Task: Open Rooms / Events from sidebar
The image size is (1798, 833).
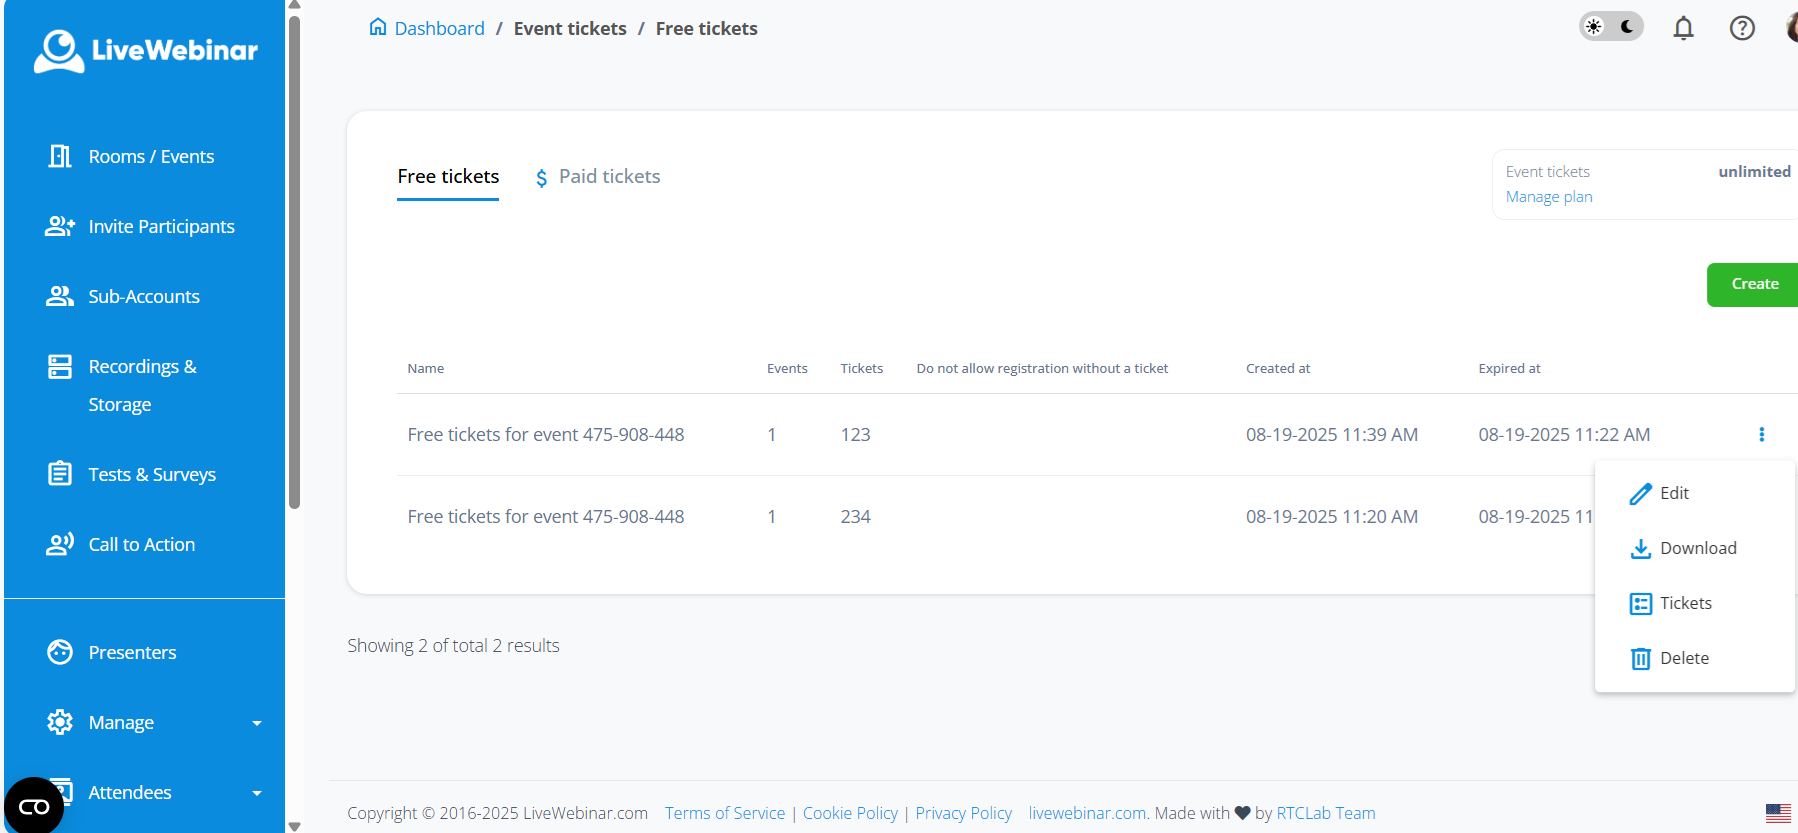Action: point(150,157)
